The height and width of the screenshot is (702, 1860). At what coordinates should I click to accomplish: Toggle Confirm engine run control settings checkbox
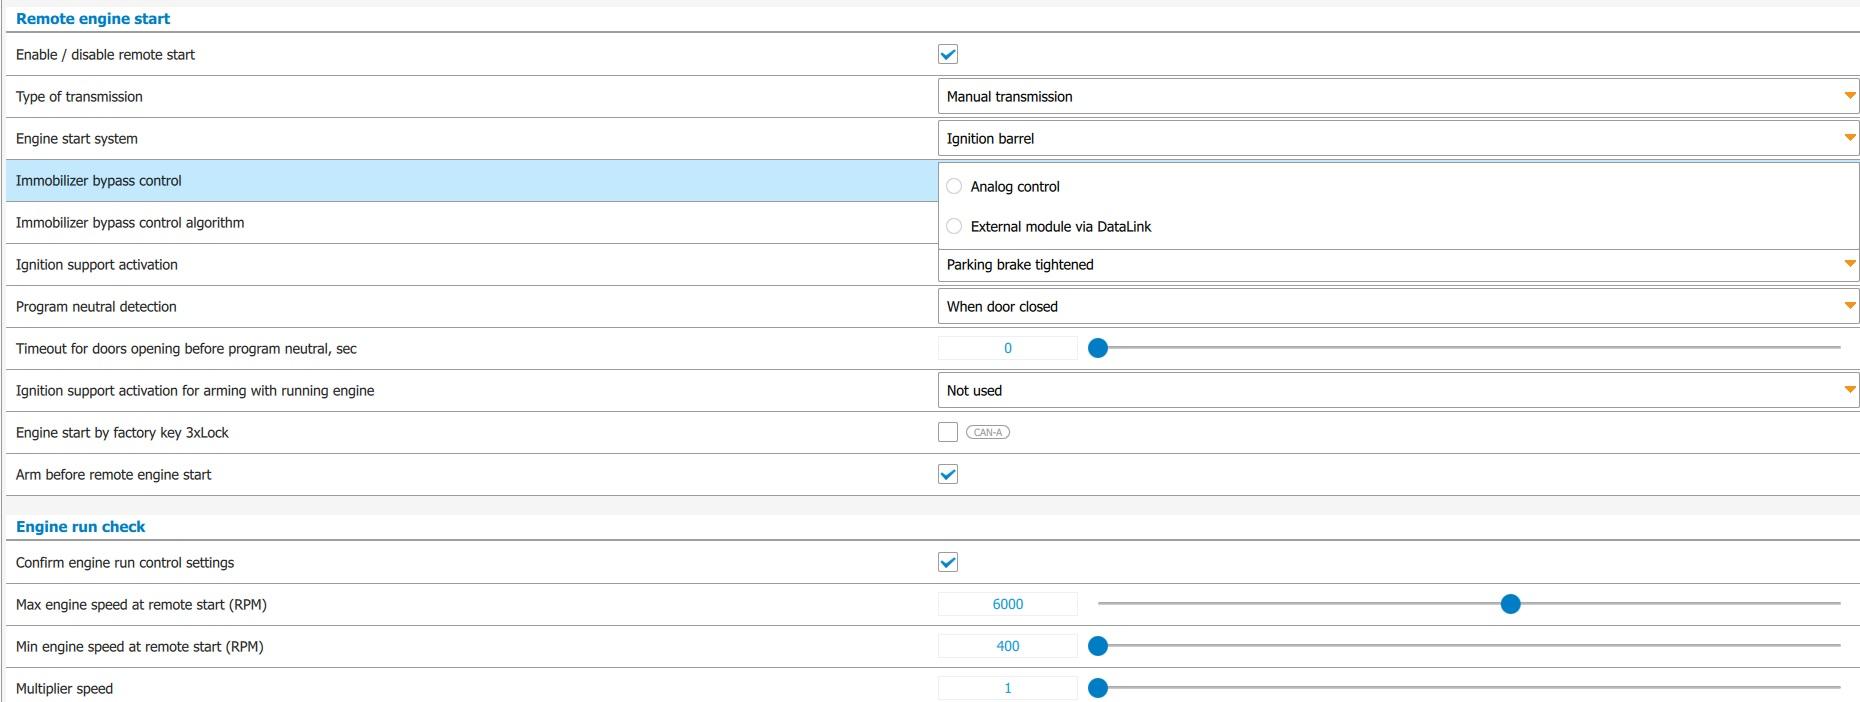point(948,562)
